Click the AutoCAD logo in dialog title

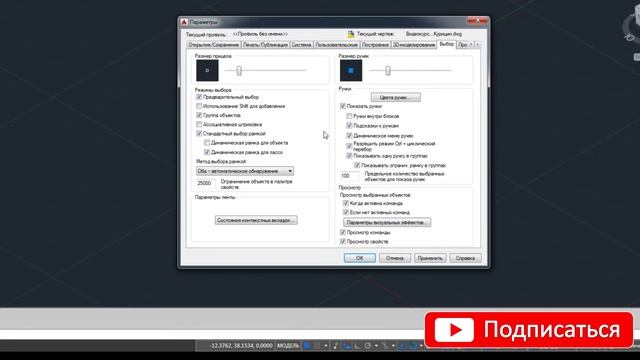tap(184, 22)
